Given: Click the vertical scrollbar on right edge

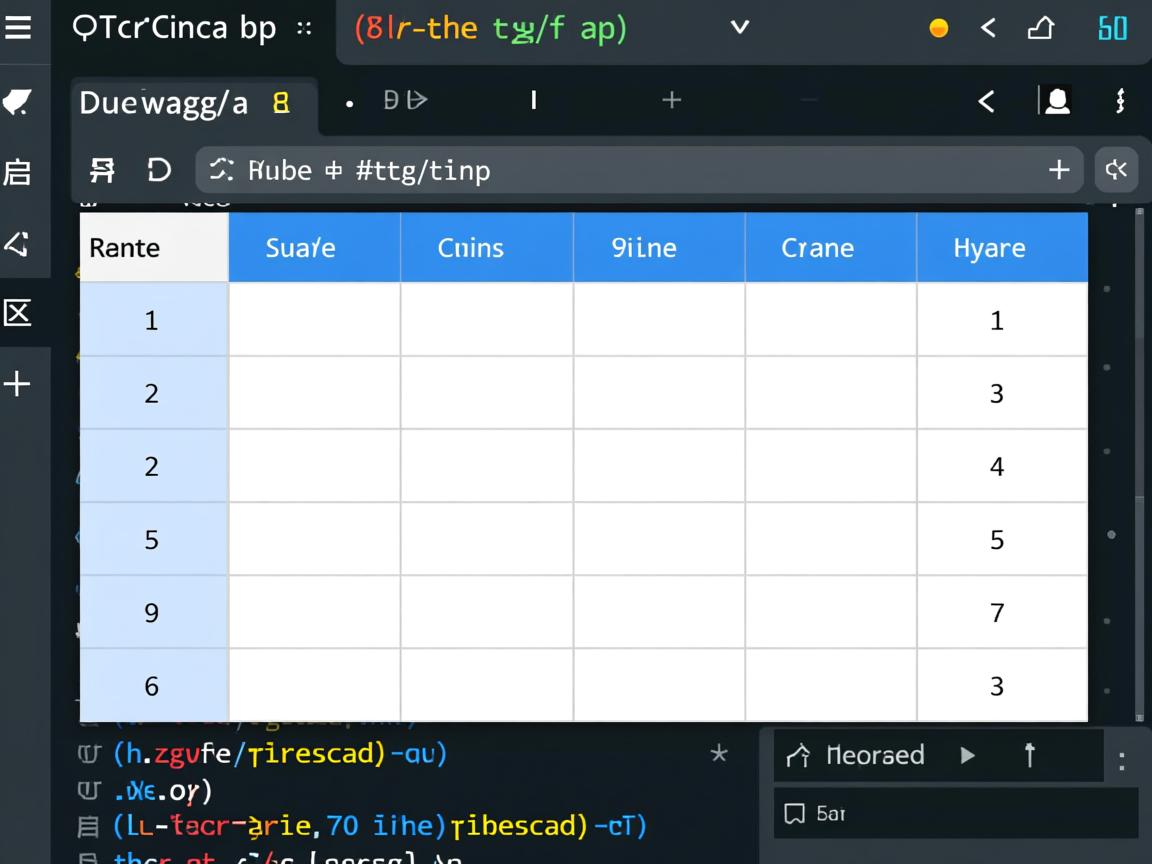Looking at the screenshot, I should click(x=1139, y=460).
